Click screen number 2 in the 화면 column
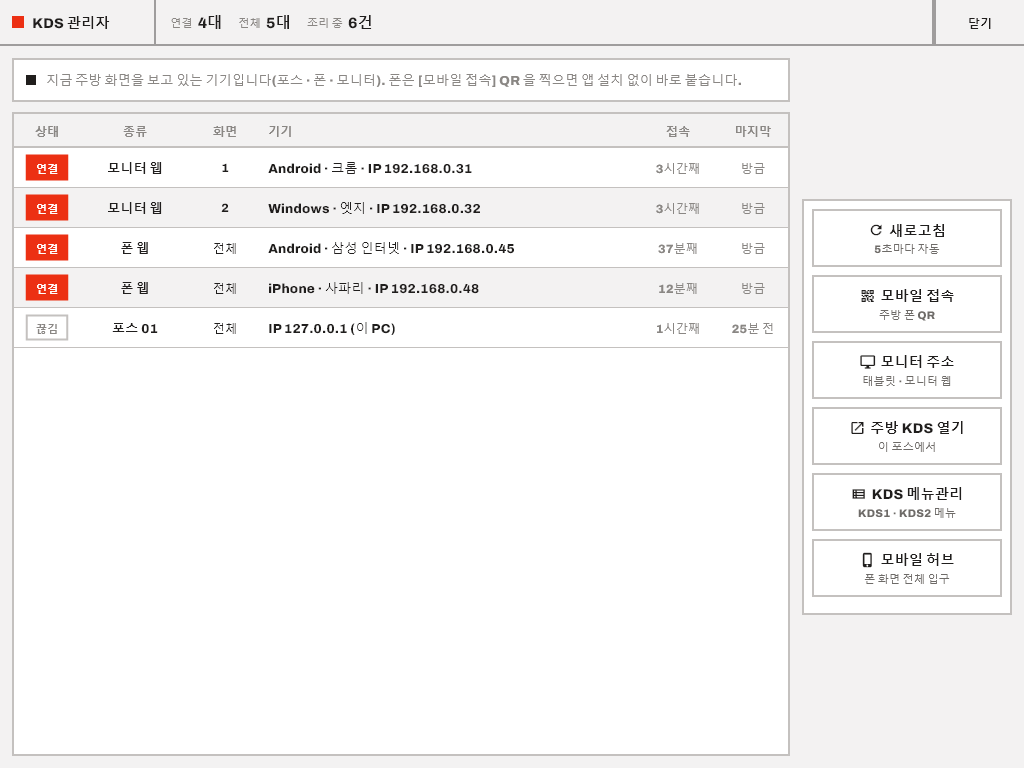This screenshot has height=768, width=1024. pos(225,208)
